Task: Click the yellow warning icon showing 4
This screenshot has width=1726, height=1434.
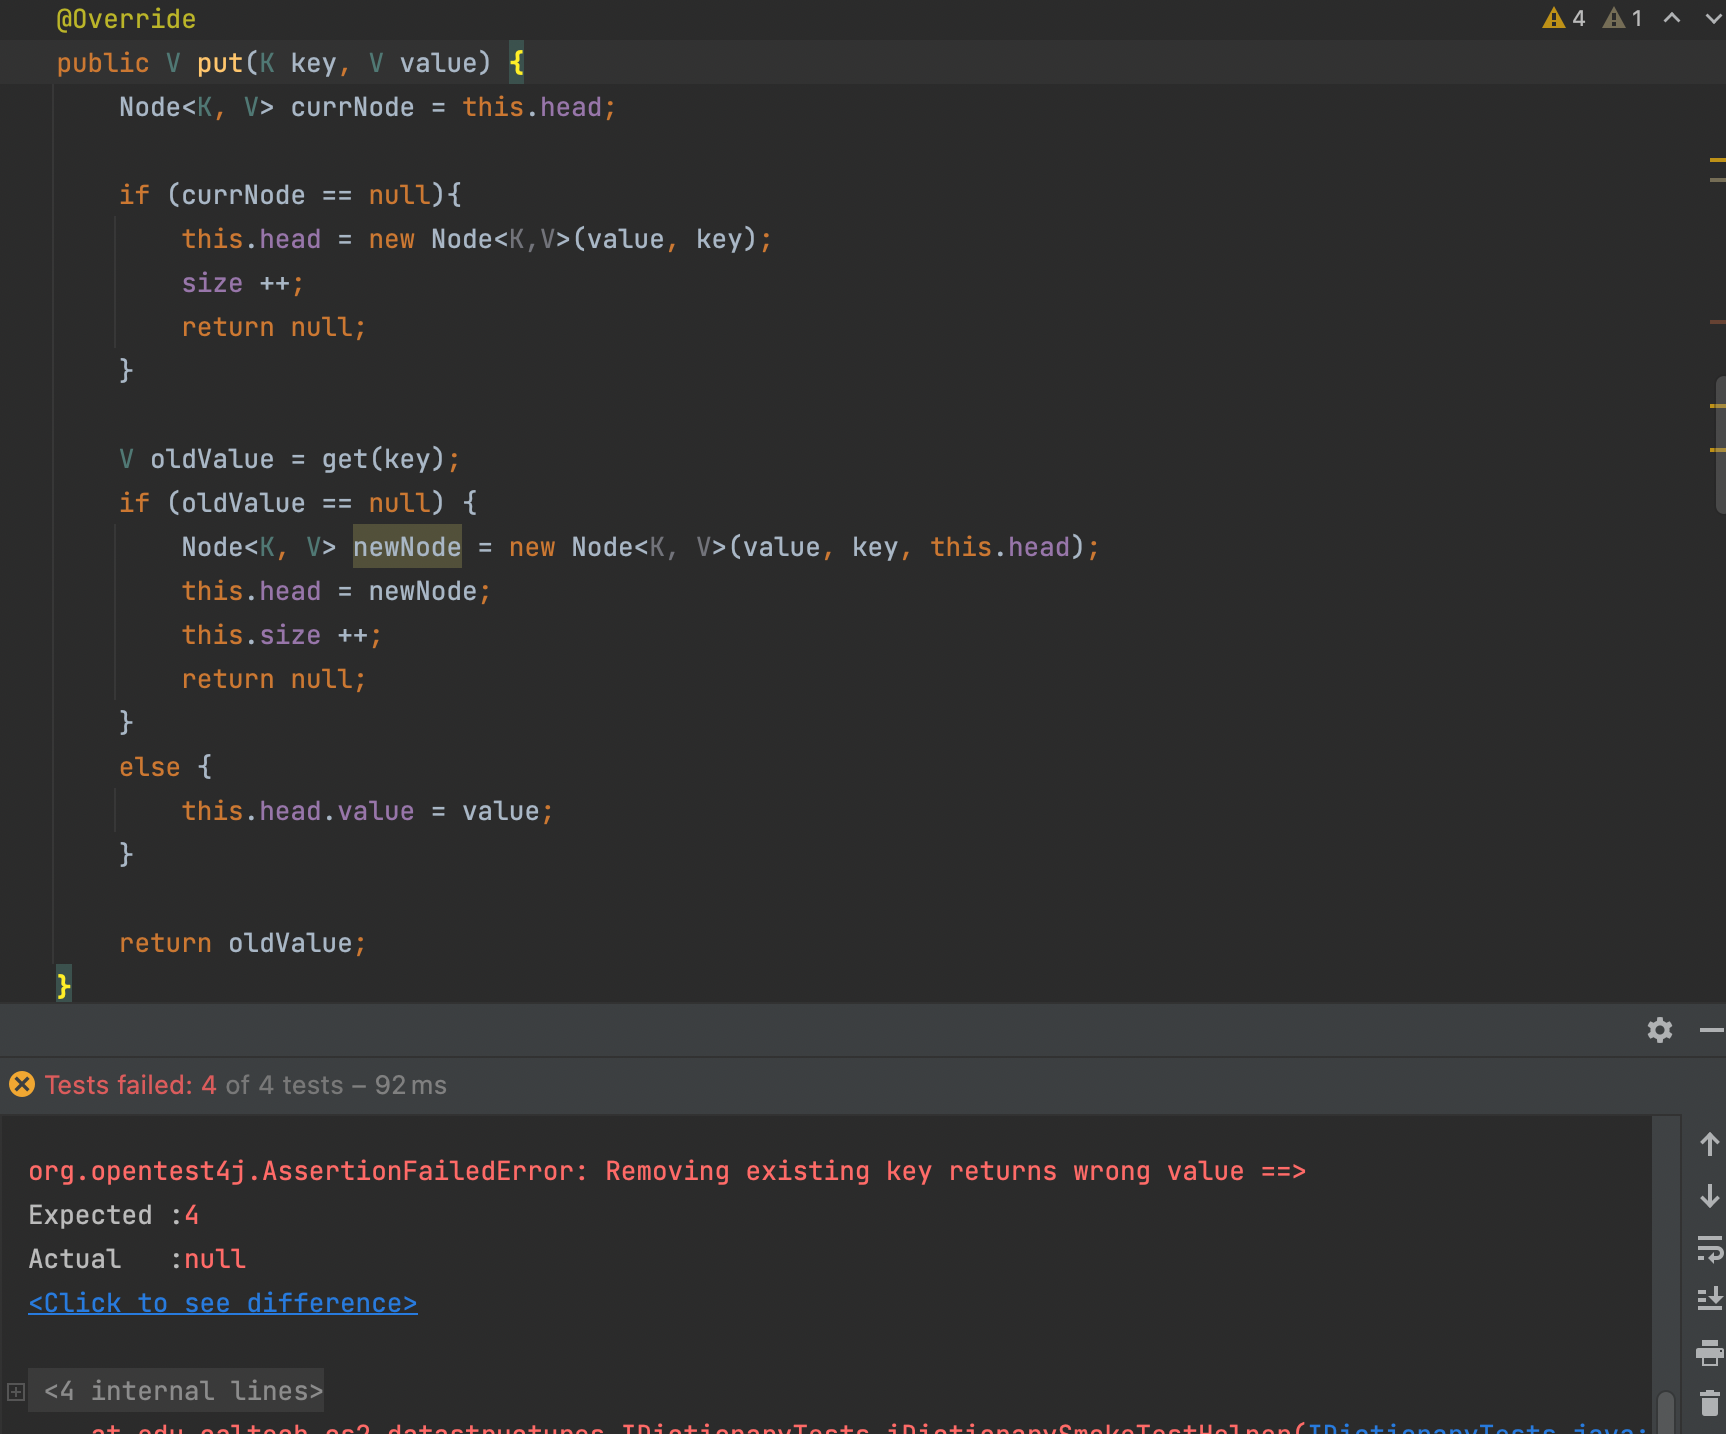Action: [1554, 18]
